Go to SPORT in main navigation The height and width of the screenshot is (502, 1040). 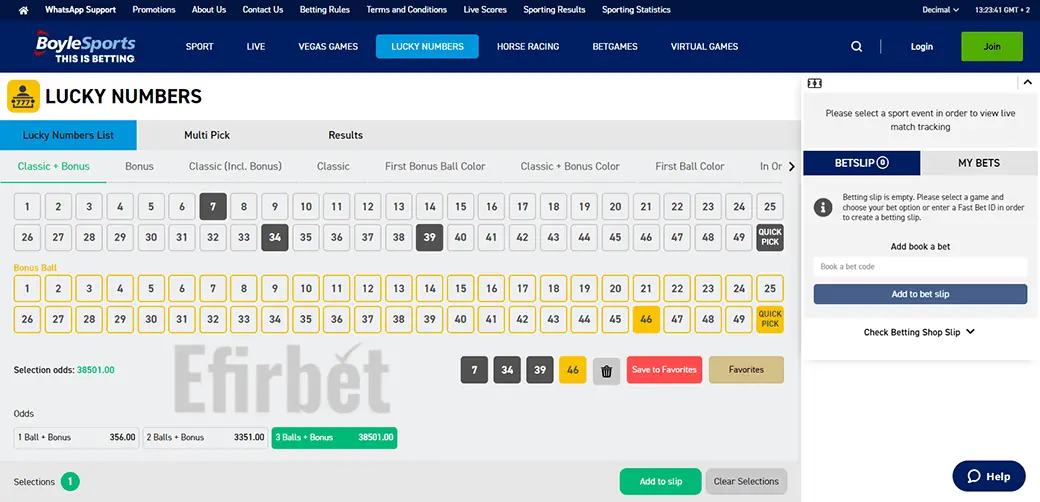pyautogui.click(x=200, y=46)
